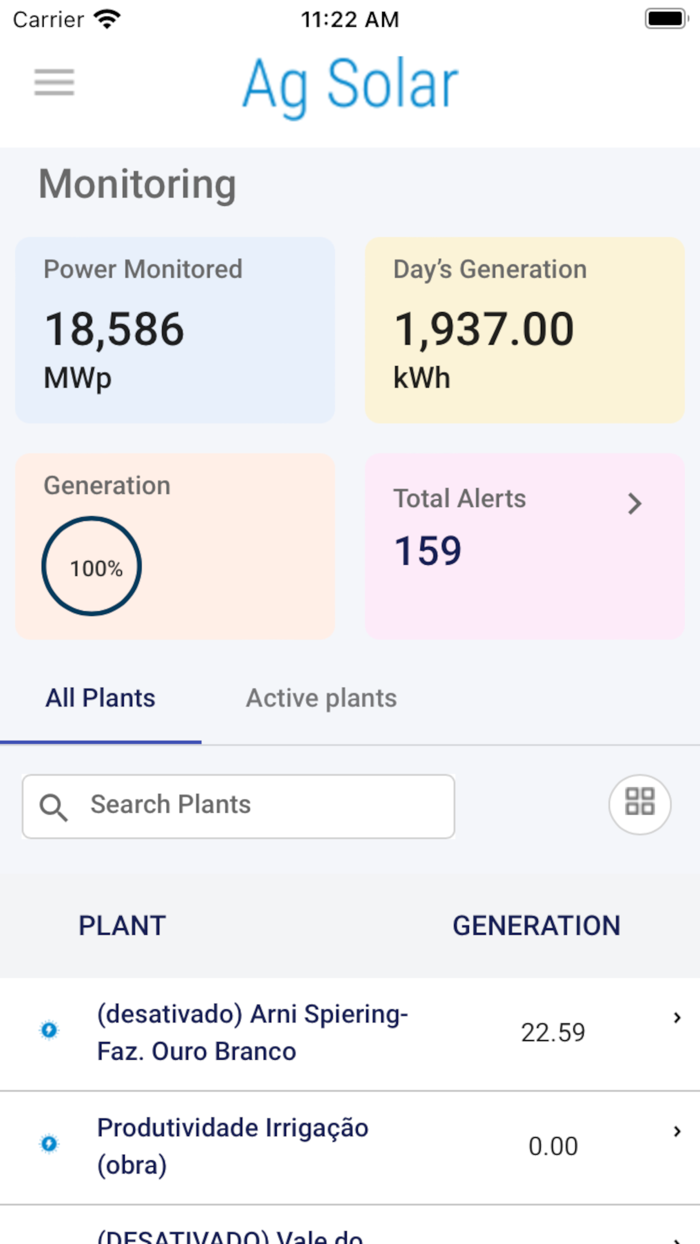
Task: Tap the battery indicator in status bar
Action: pos(665,17)
